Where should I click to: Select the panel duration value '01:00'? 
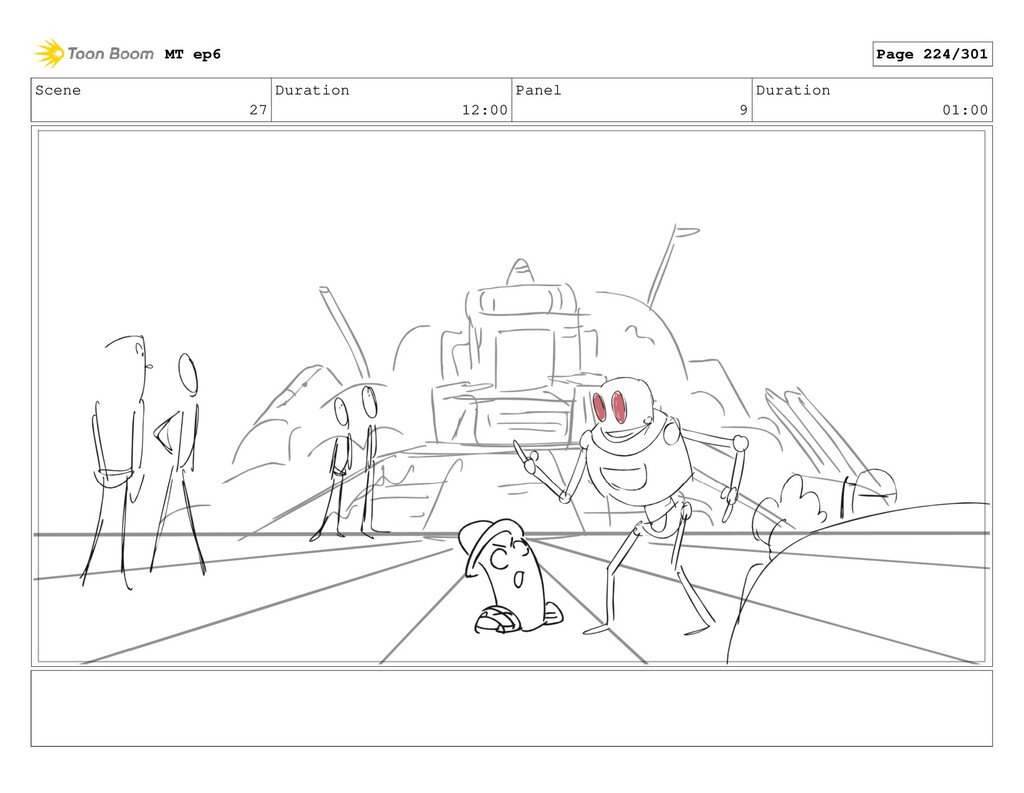click(965, 110)
